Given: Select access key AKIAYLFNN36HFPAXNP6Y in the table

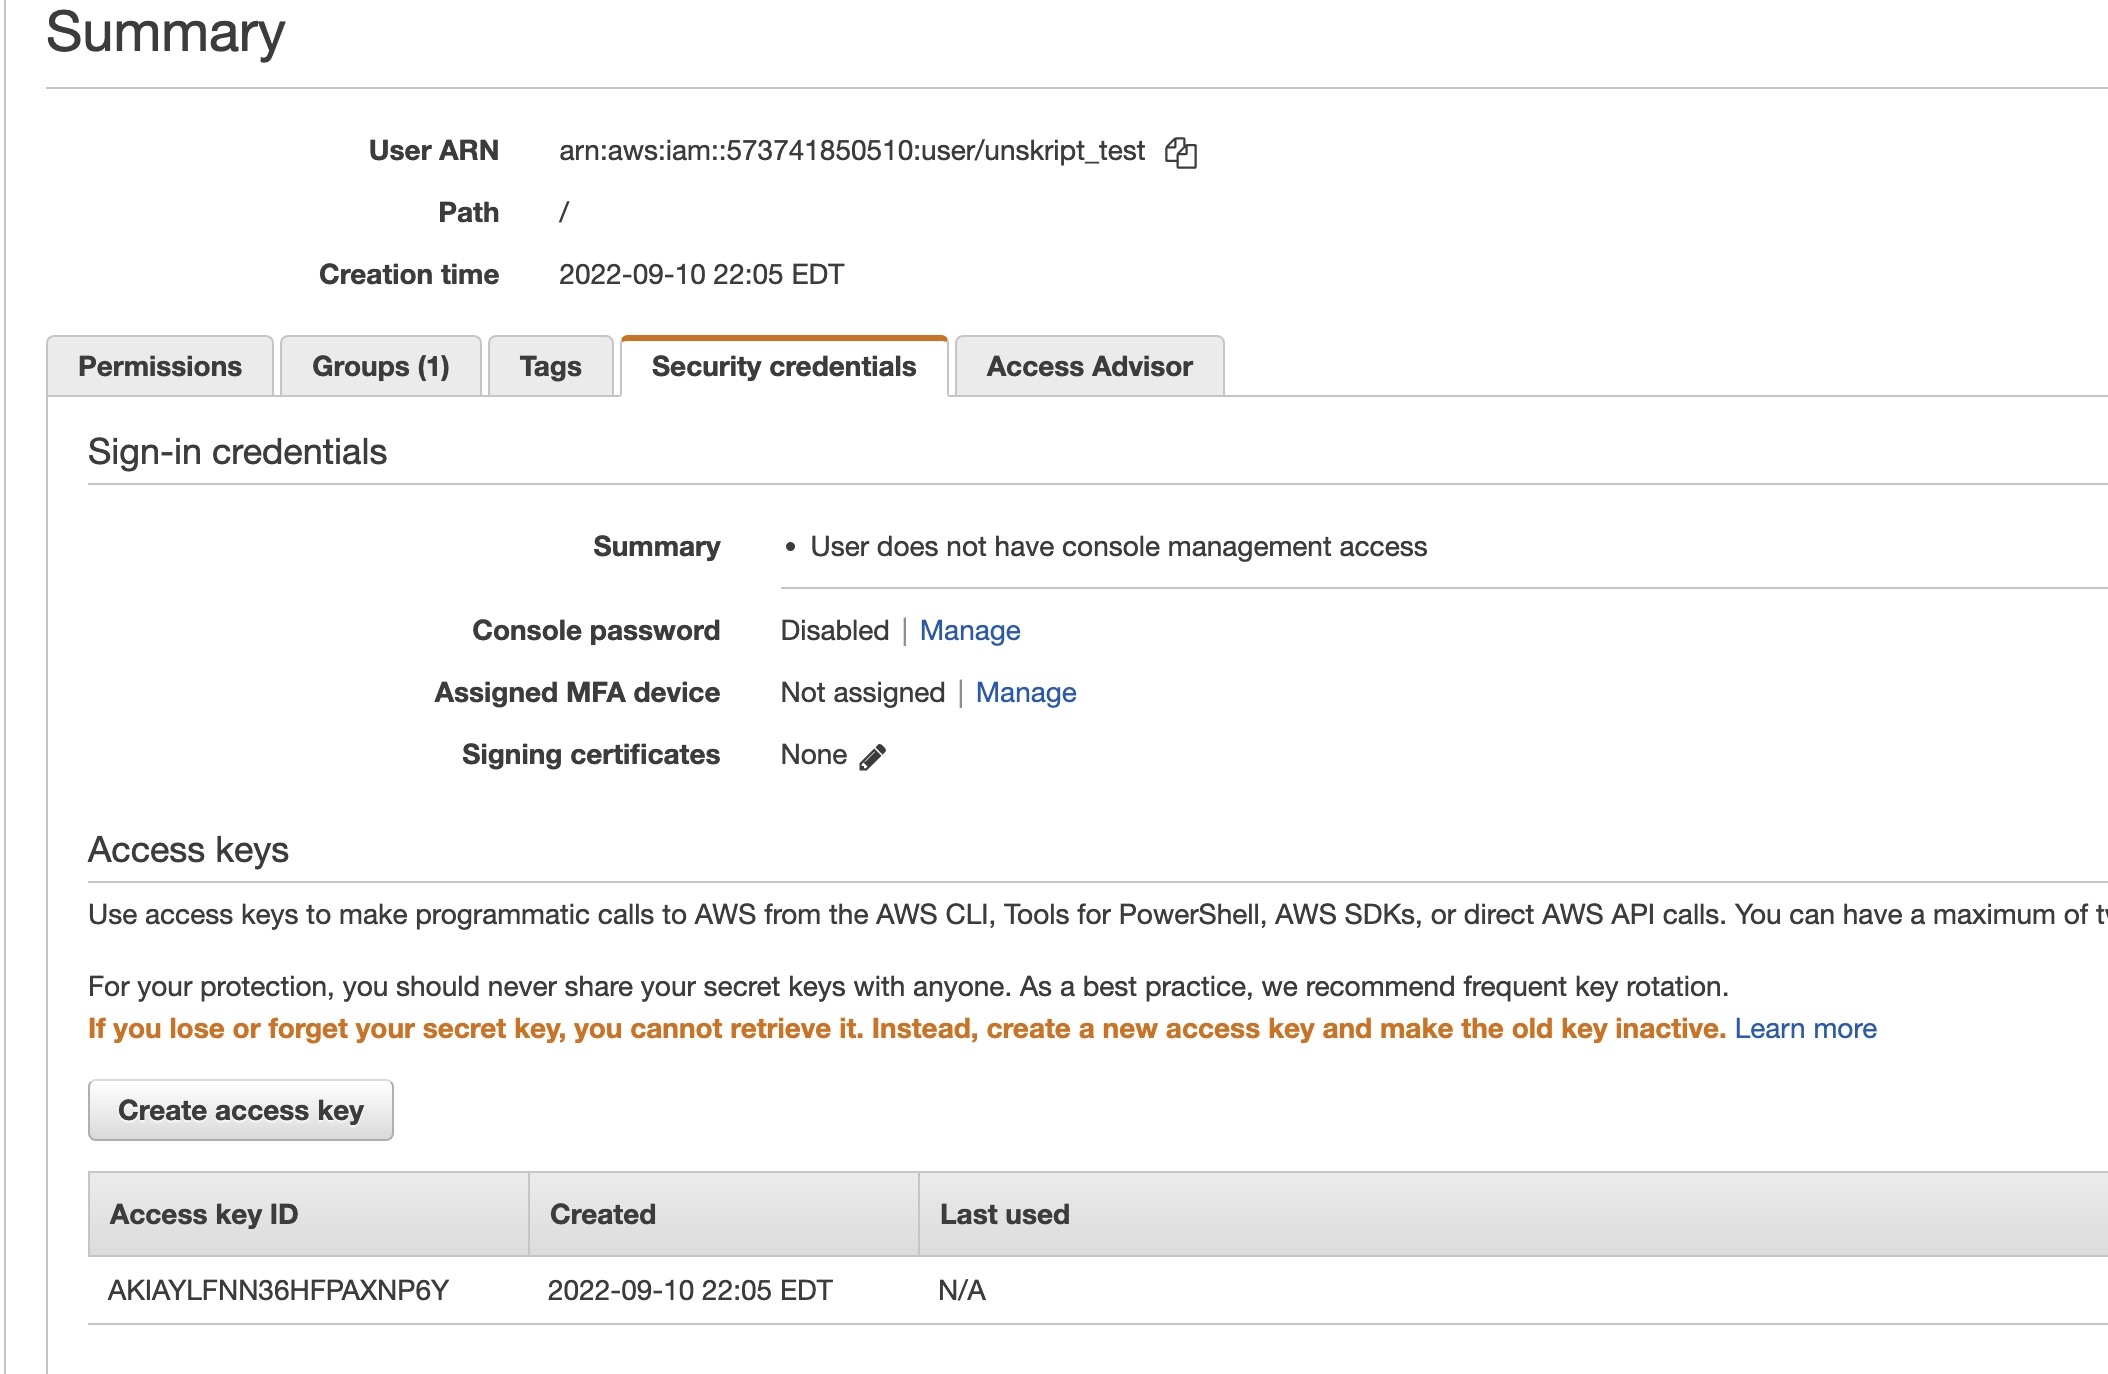Looking at the screenshot, I should coord(278,1291).
